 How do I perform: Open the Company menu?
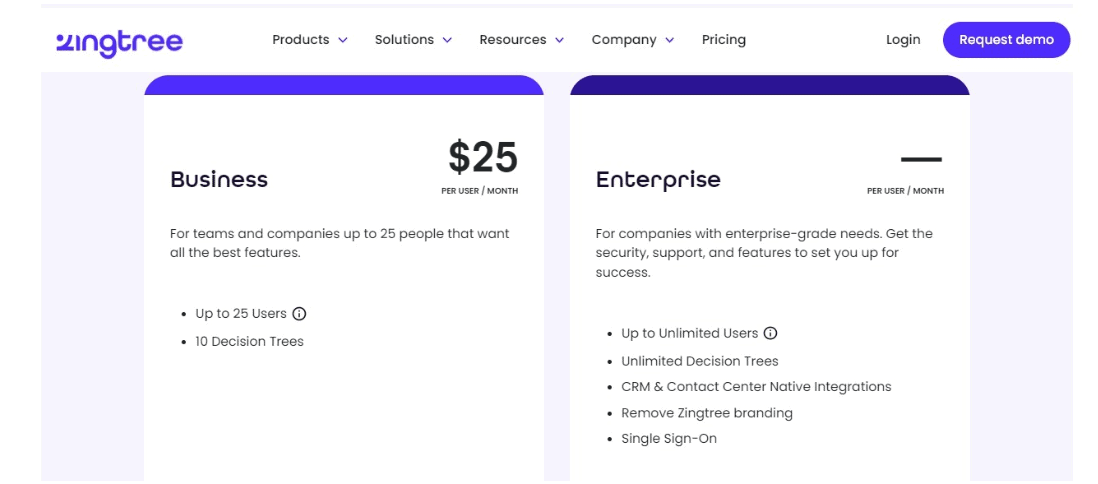pos(624,40)
